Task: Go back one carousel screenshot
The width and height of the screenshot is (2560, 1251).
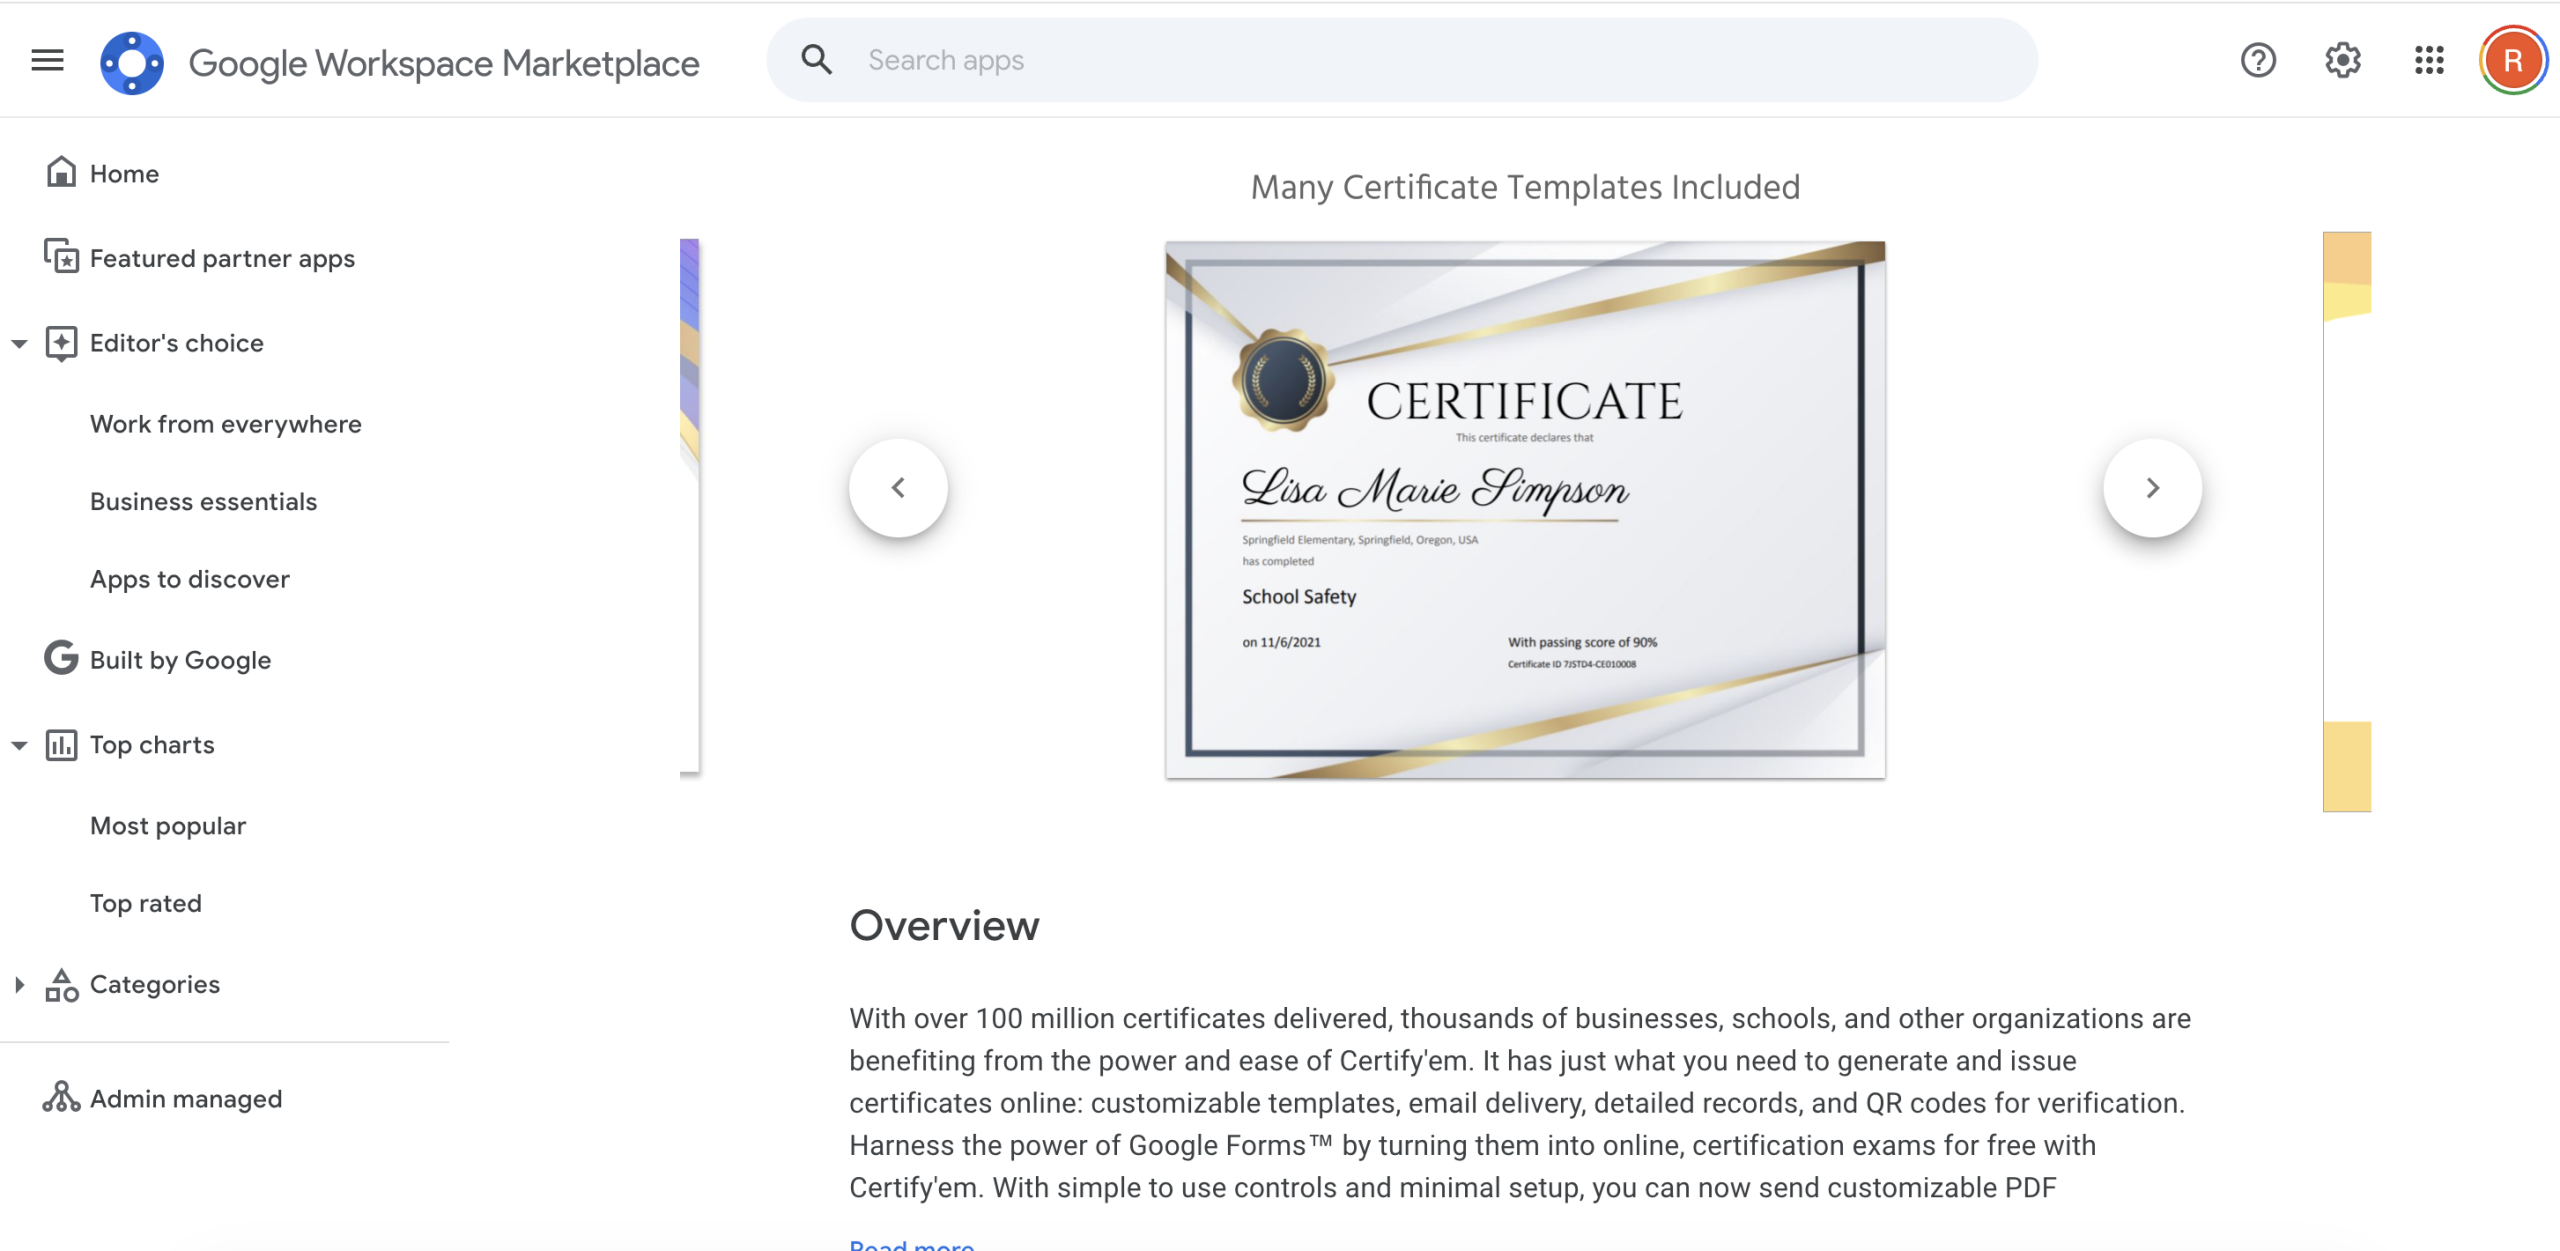Action: pyautogui.click(x=898, y=487)
